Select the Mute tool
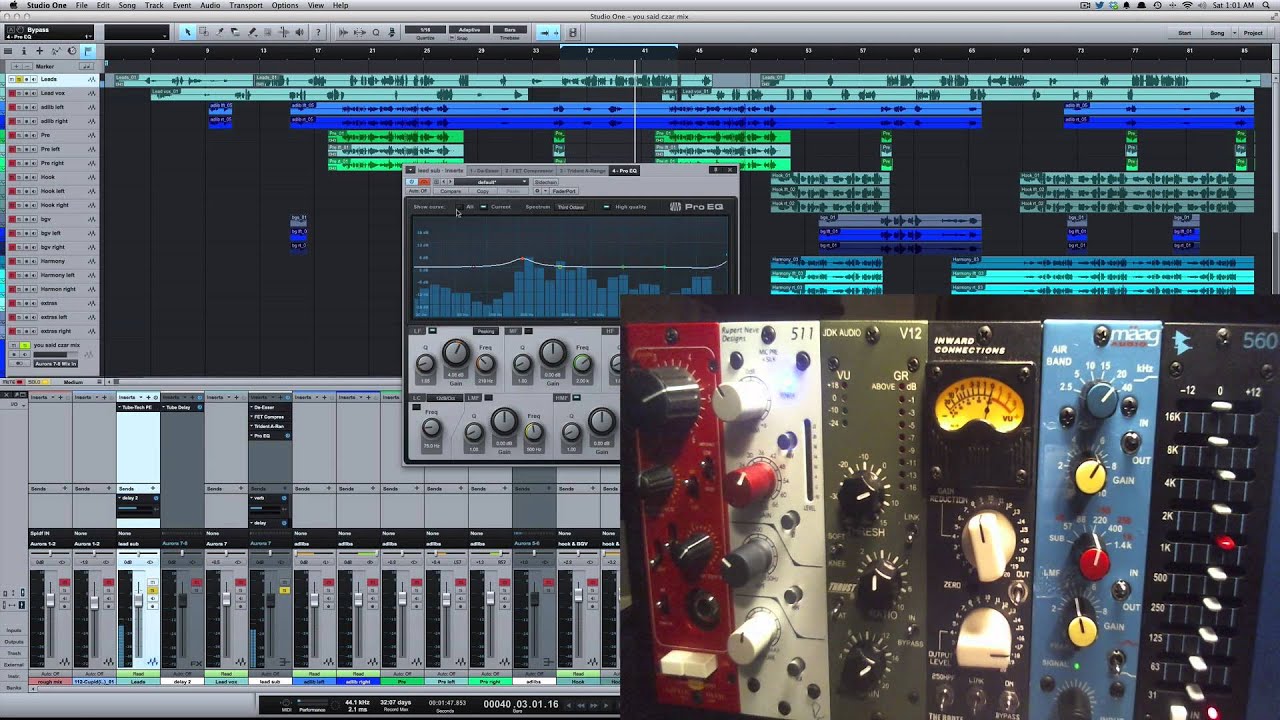Screen dimensions: 1280x720 [267, 31]
